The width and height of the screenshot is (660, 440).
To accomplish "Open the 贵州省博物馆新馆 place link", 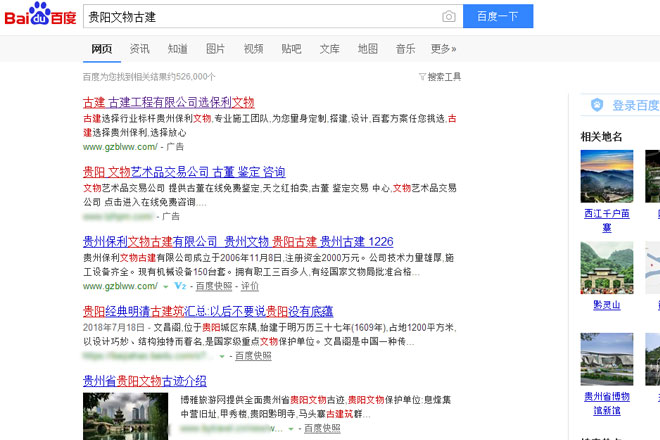I will tap(607, 403).
